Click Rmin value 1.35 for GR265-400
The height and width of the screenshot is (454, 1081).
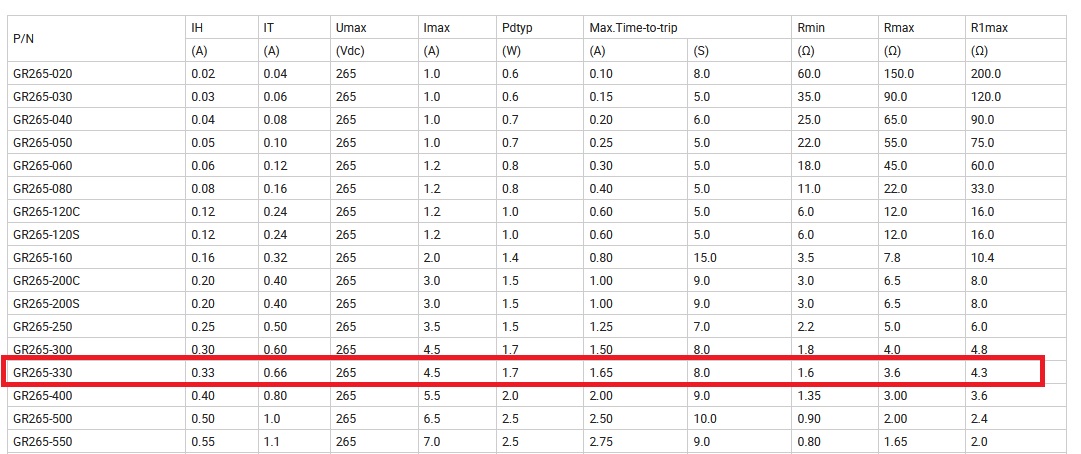[x=808, y=395]
